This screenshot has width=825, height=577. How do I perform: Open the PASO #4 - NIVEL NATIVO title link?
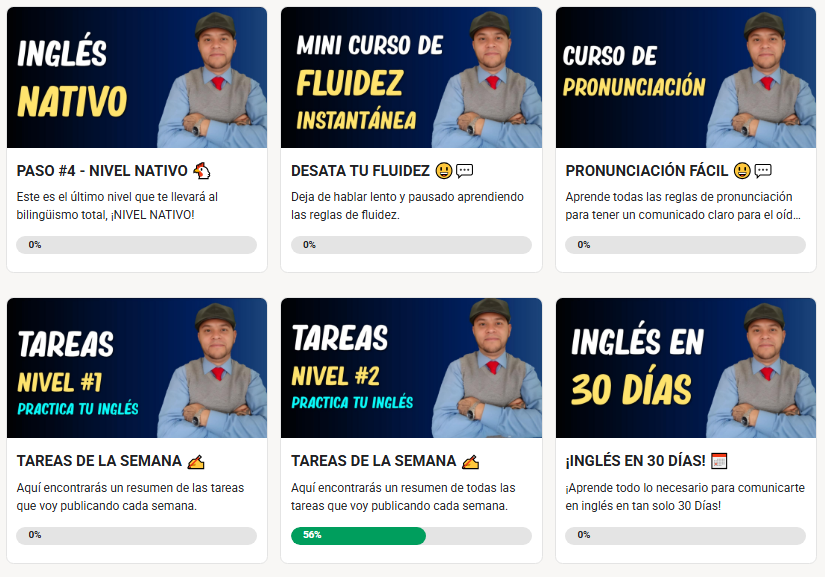[102, 171]
